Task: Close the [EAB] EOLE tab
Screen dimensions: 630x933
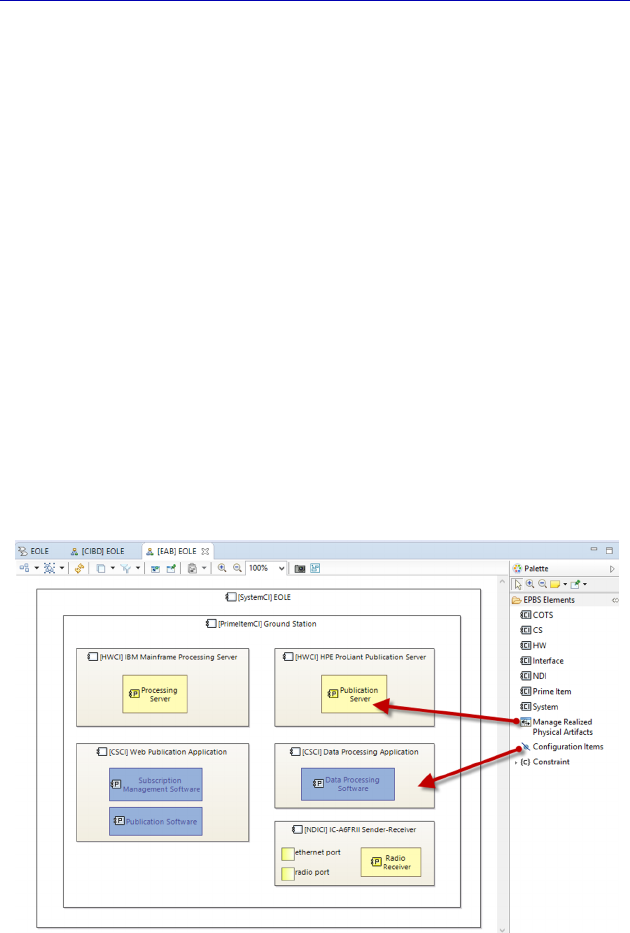Action: click(205, 551)
